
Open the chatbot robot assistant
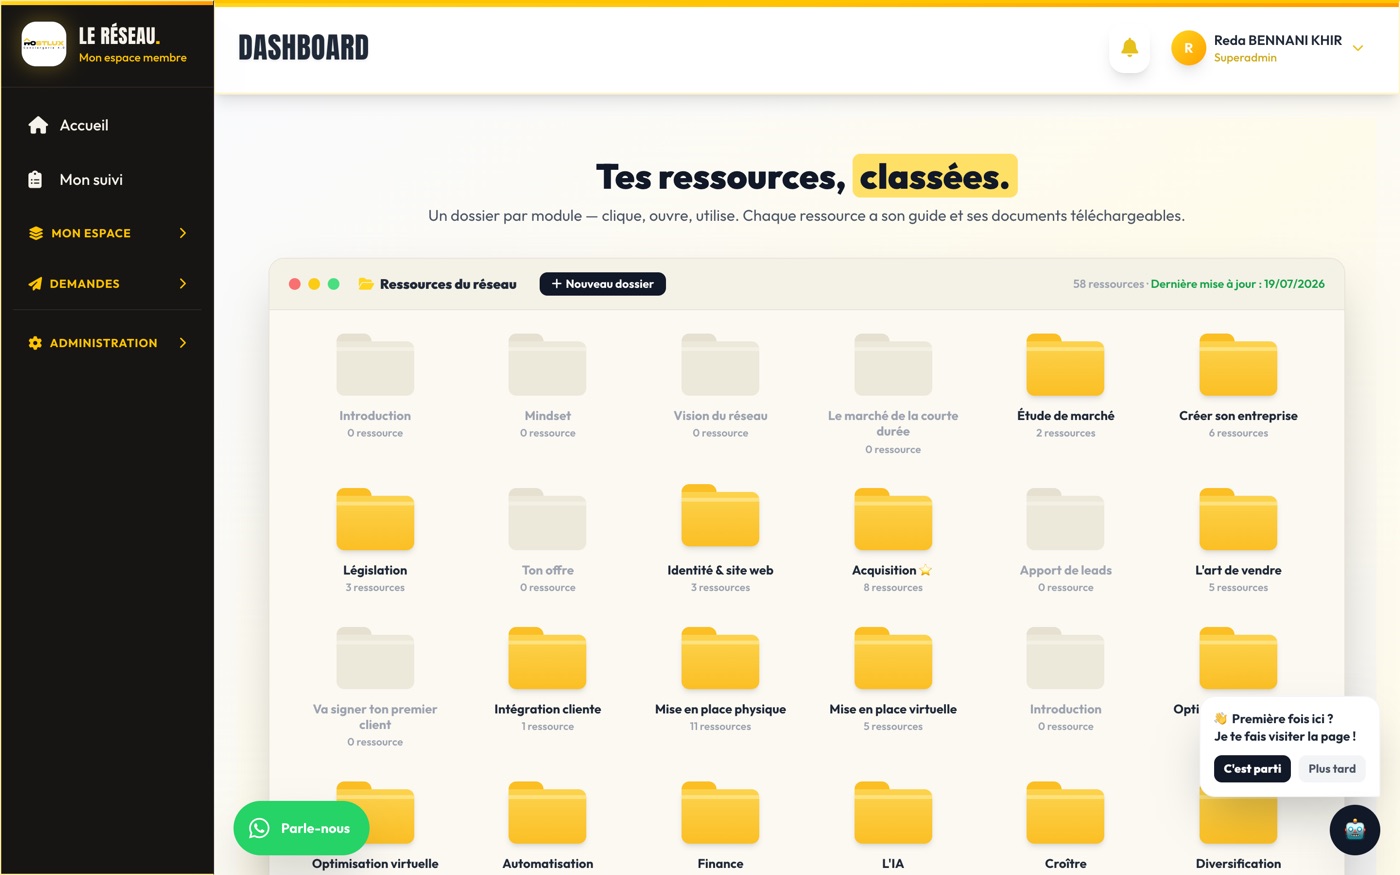click(1355, 829)
